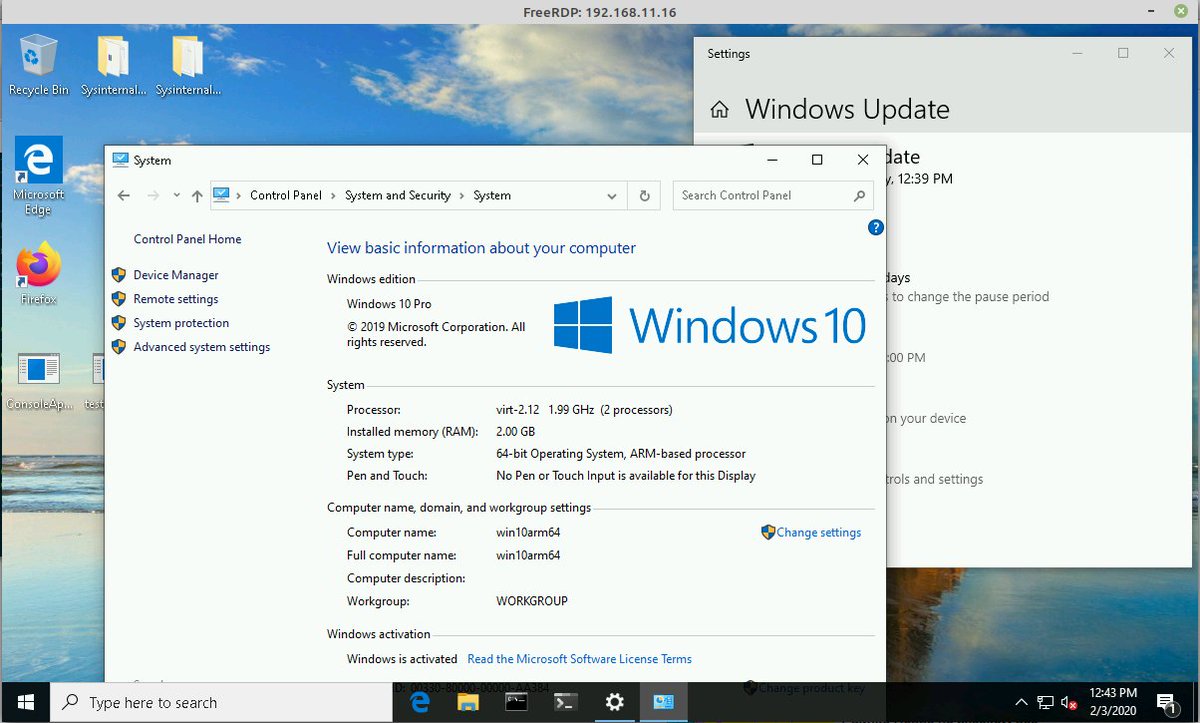
Task: Switch to Settings via taskbar gear icon
Action: 614,702
